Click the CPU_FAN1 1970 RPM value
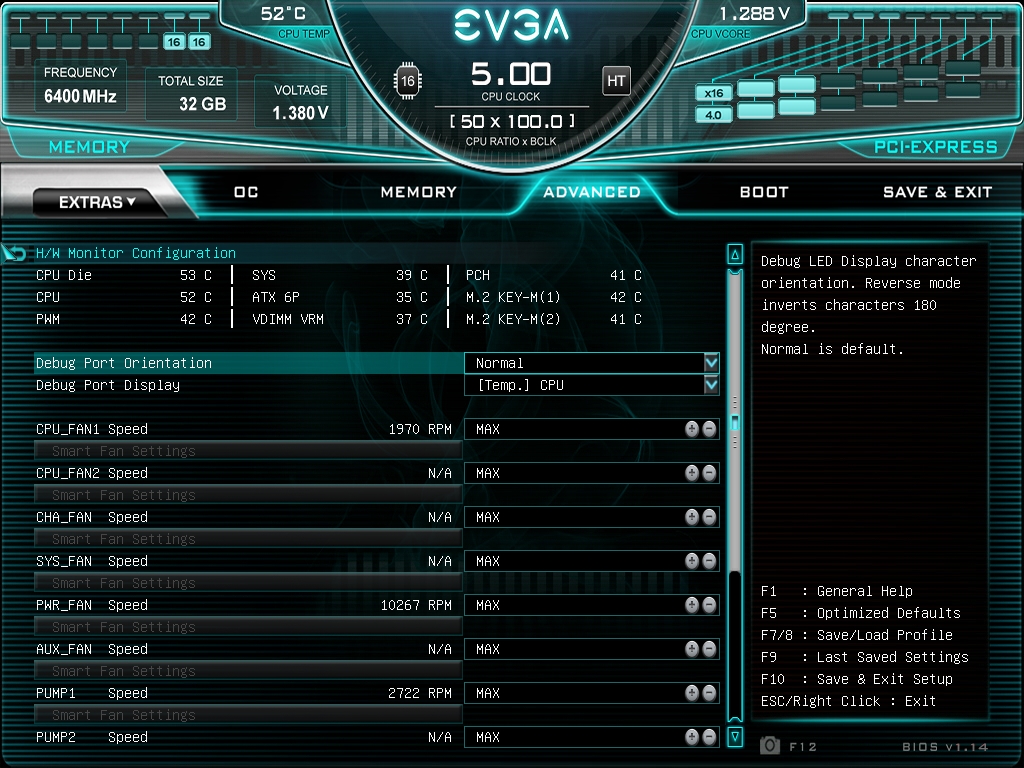 (x=420, y=429)
